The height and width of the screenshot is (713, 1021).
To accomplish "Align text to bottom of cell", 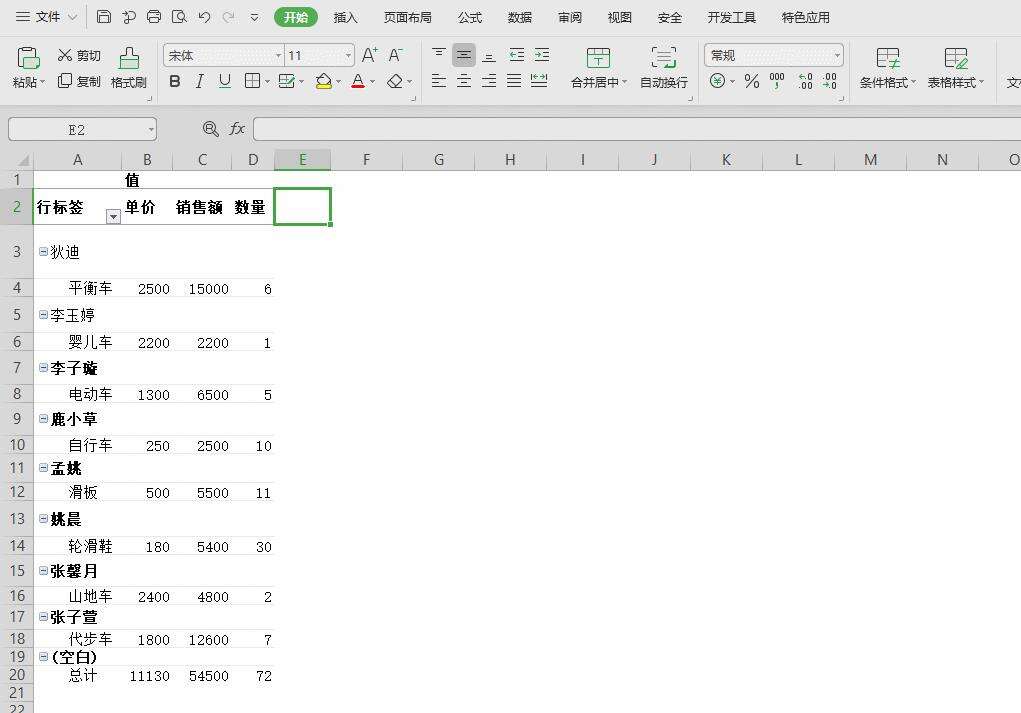I will [488, 55].
